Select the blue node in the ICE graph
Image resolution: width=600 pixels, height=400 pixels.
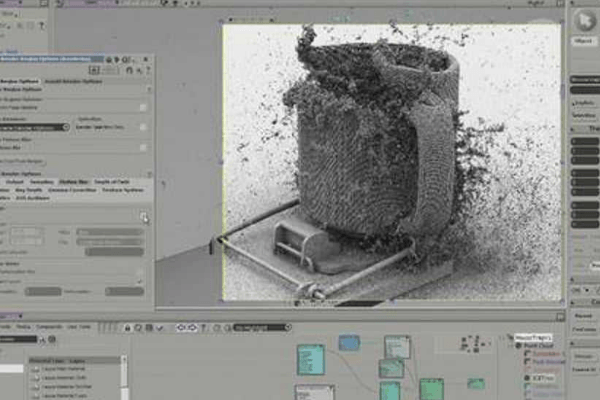tap(348, 343)
